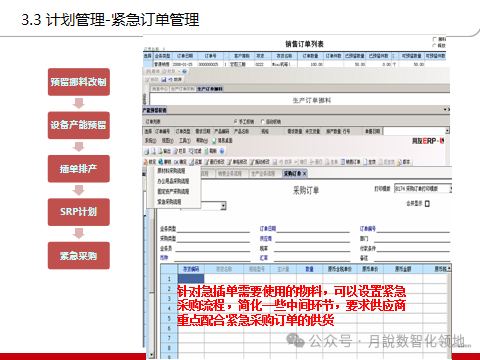
Task: Select the 自动核销 radio button
Action: [262, 122]
